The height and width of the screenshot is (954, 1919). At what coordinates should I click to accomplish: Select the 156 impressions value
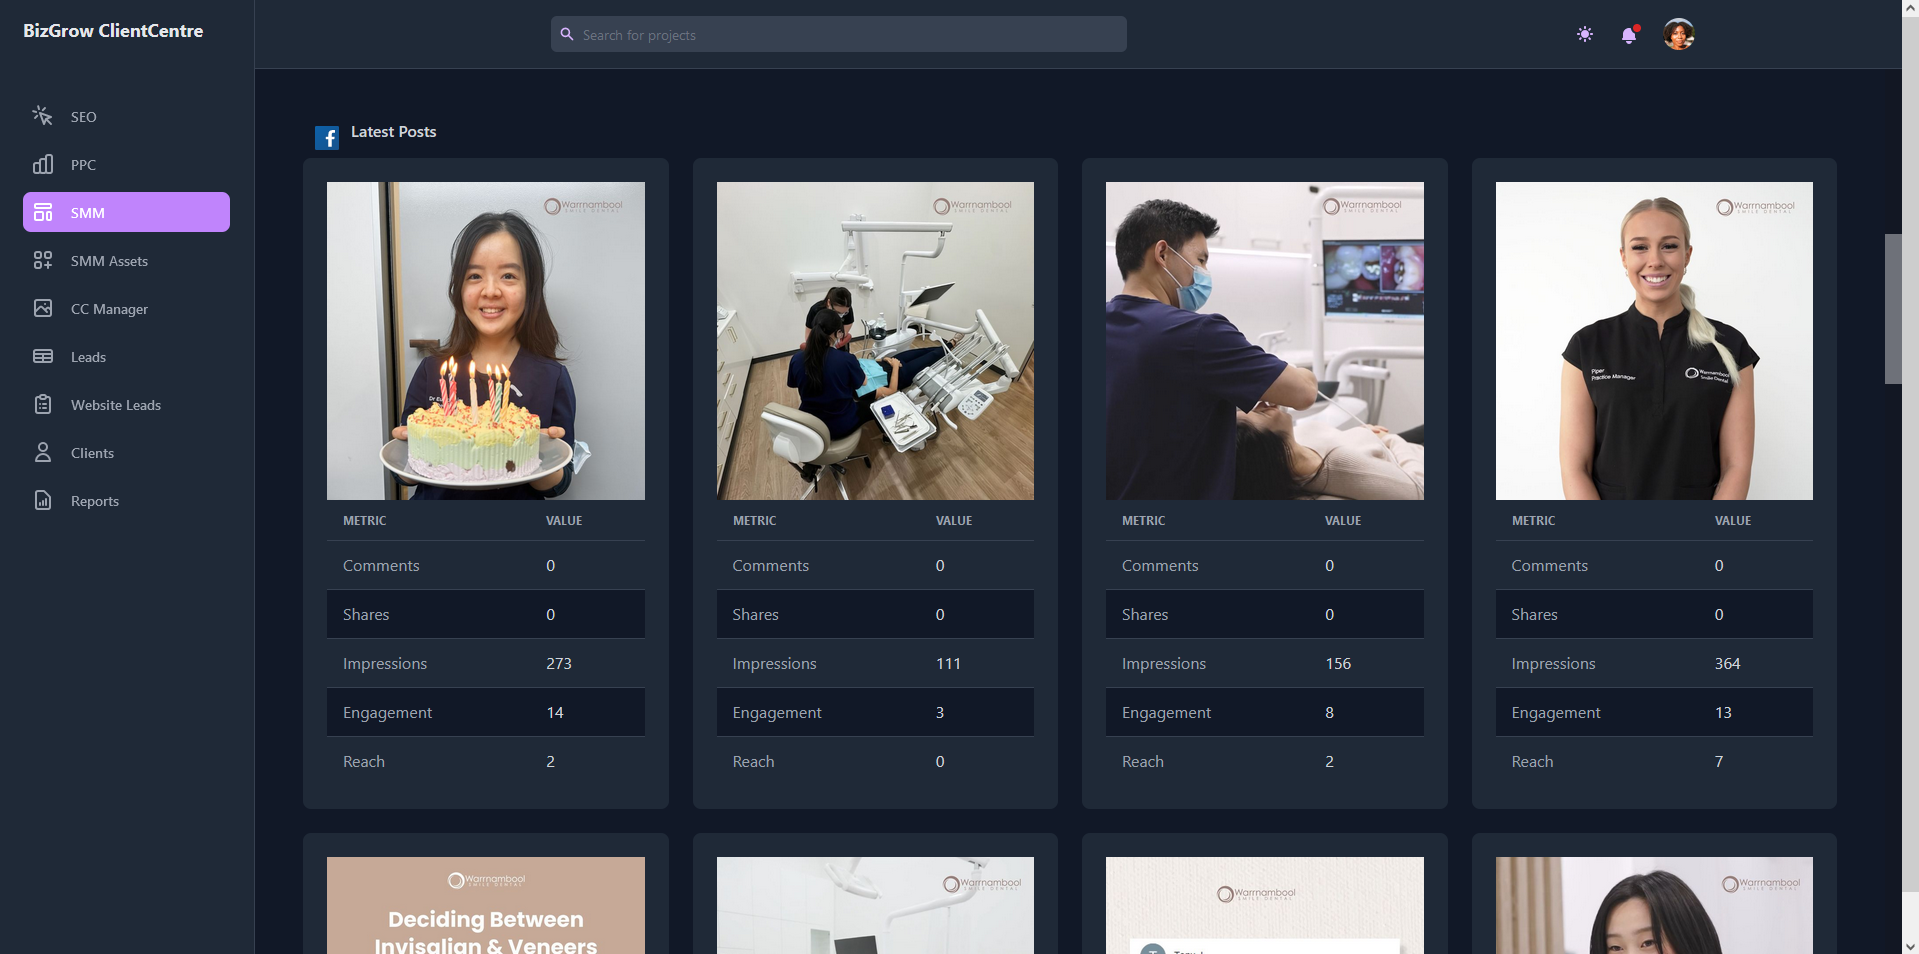coord(1338,663)
